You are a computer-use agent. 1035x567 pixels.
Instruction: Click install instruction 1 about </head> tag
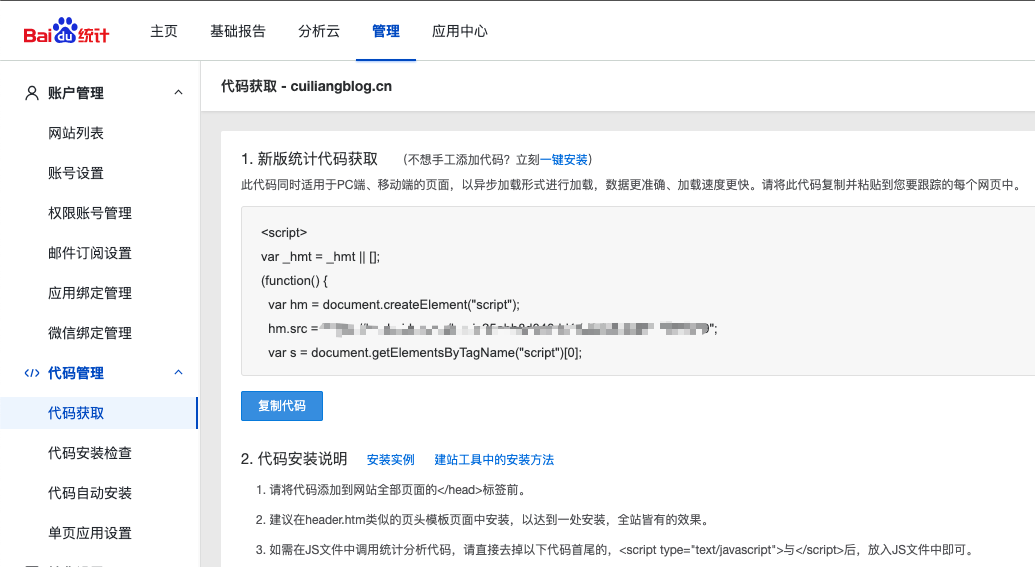(391, 490)
